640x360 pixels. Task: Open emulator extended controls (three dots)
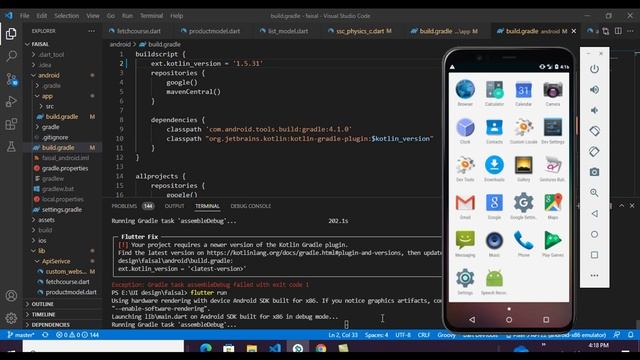click(x=594, y=276)
